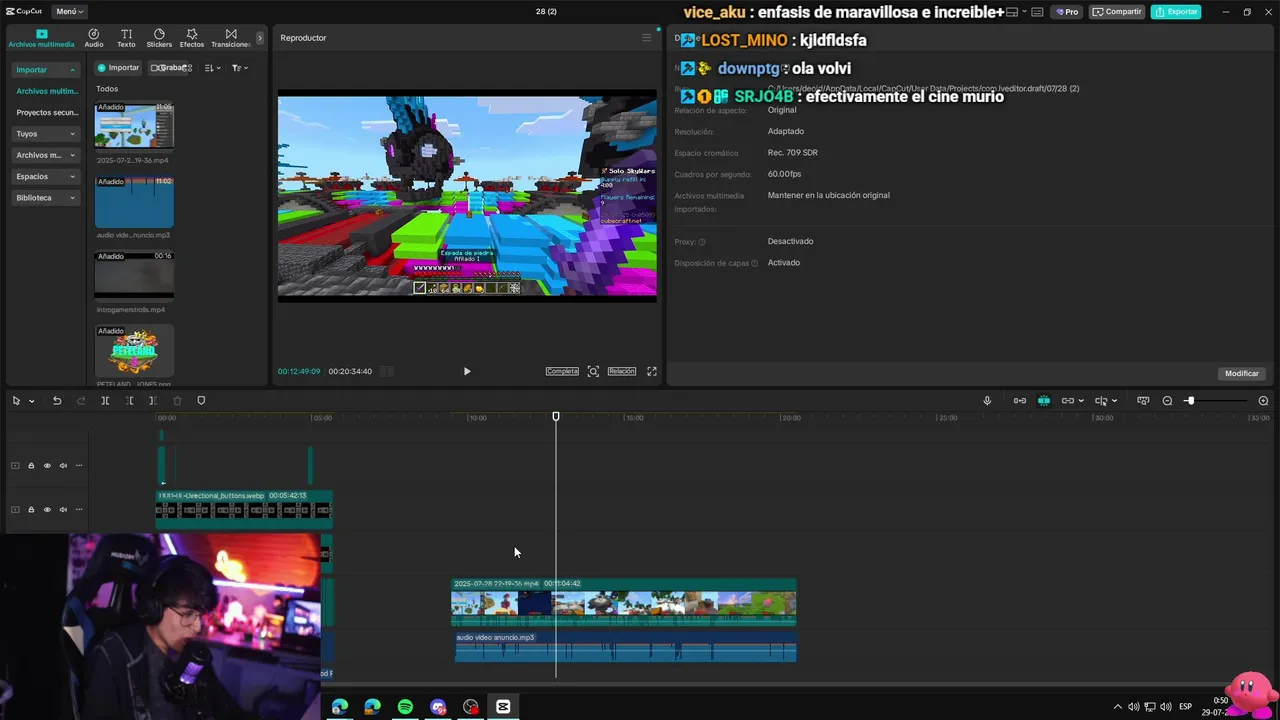
Task: Click the Pro button
Action: click(x=1066, y=12)
